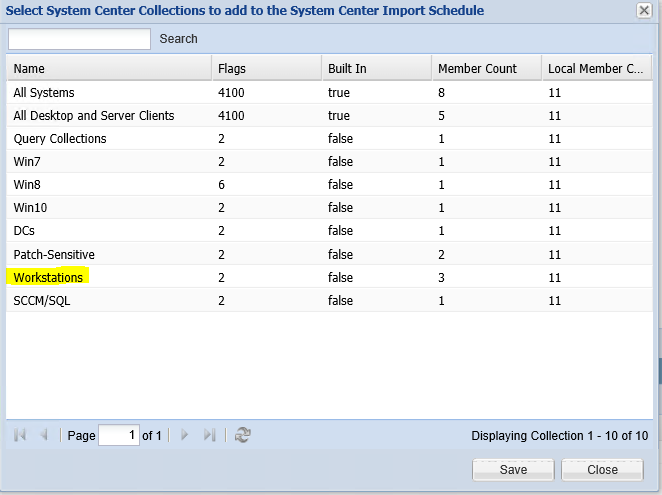Select the All Systems row

(x=329, y=92)
